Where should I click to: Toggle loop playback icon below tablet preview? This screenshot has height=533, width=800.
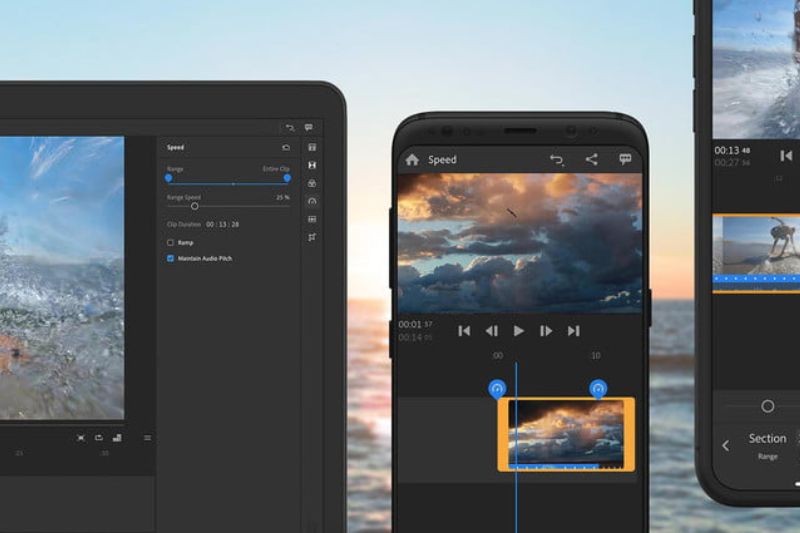point(99,437)
